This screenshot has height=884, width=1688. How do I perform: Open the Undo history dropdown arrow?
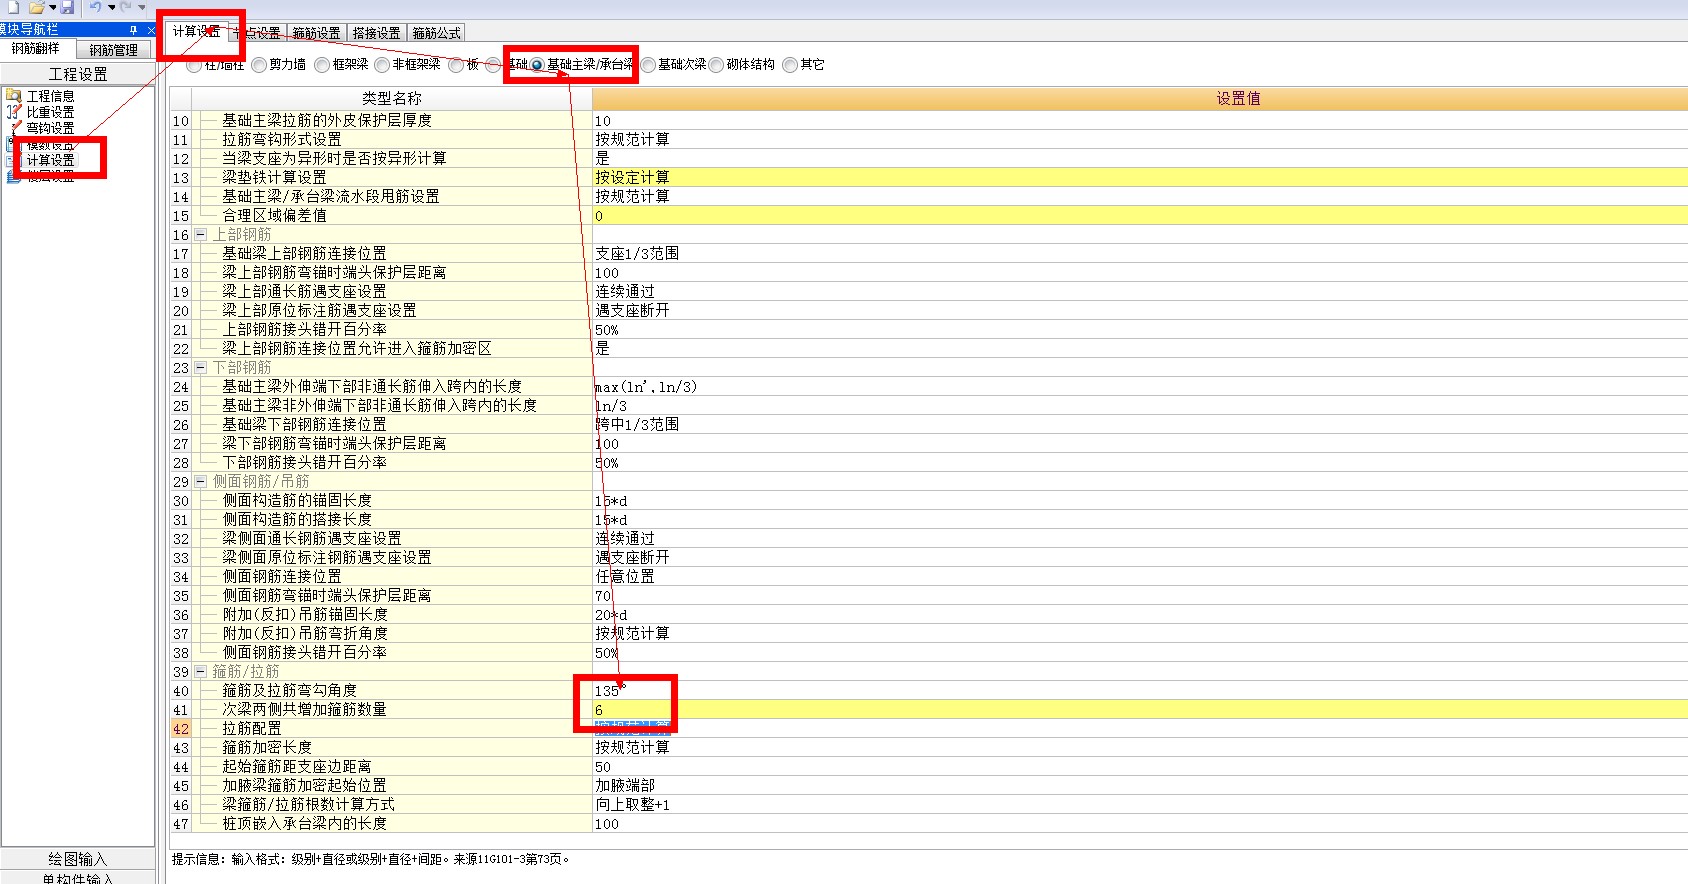pyautogui.click(x=111, y=8)
